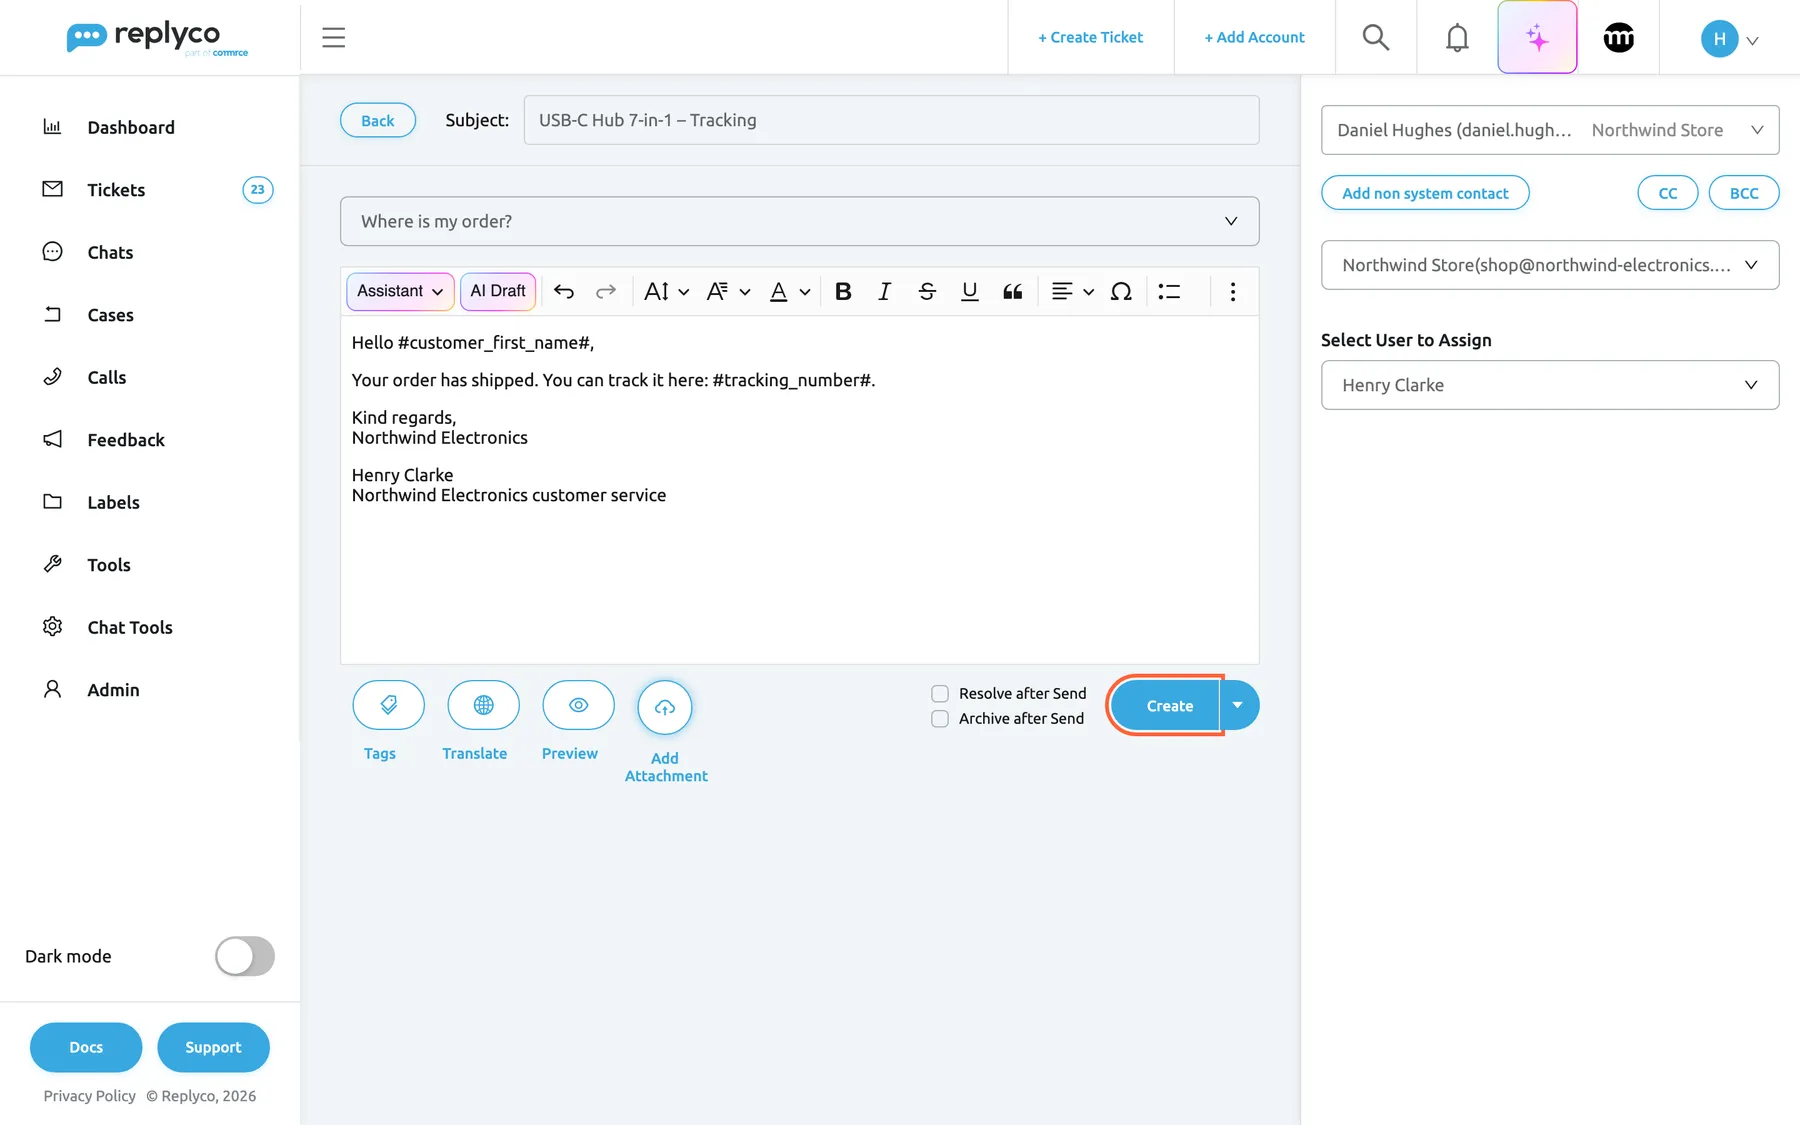Screen dimensions: 1800x1125
Task: Click the undo arrow icon
Action: click(x=564, y=291)
